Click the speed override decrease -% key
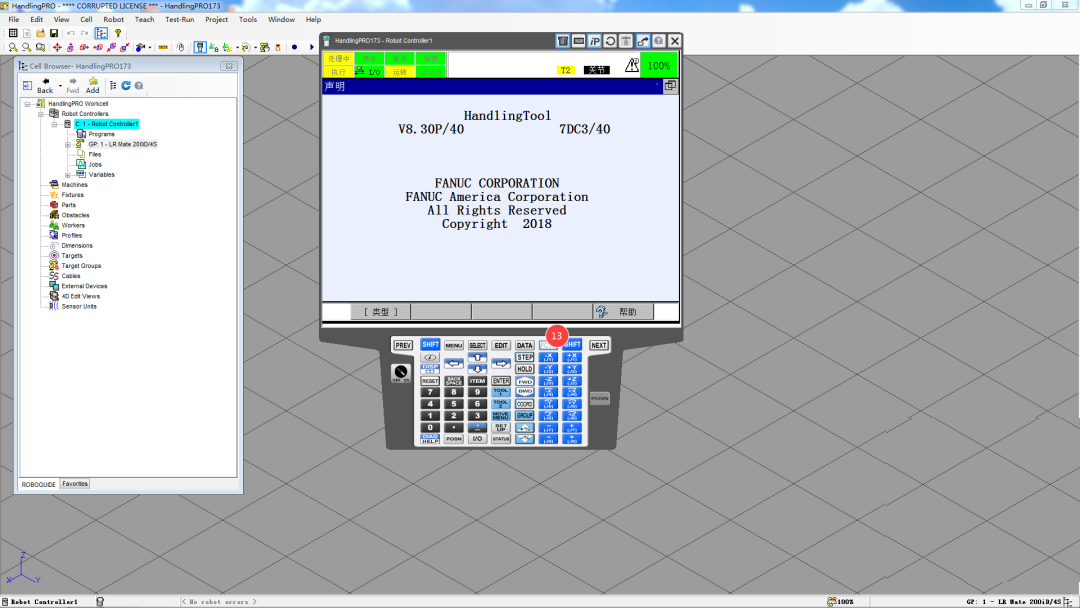The image size is (1080, 608). [x=525, y=439]
